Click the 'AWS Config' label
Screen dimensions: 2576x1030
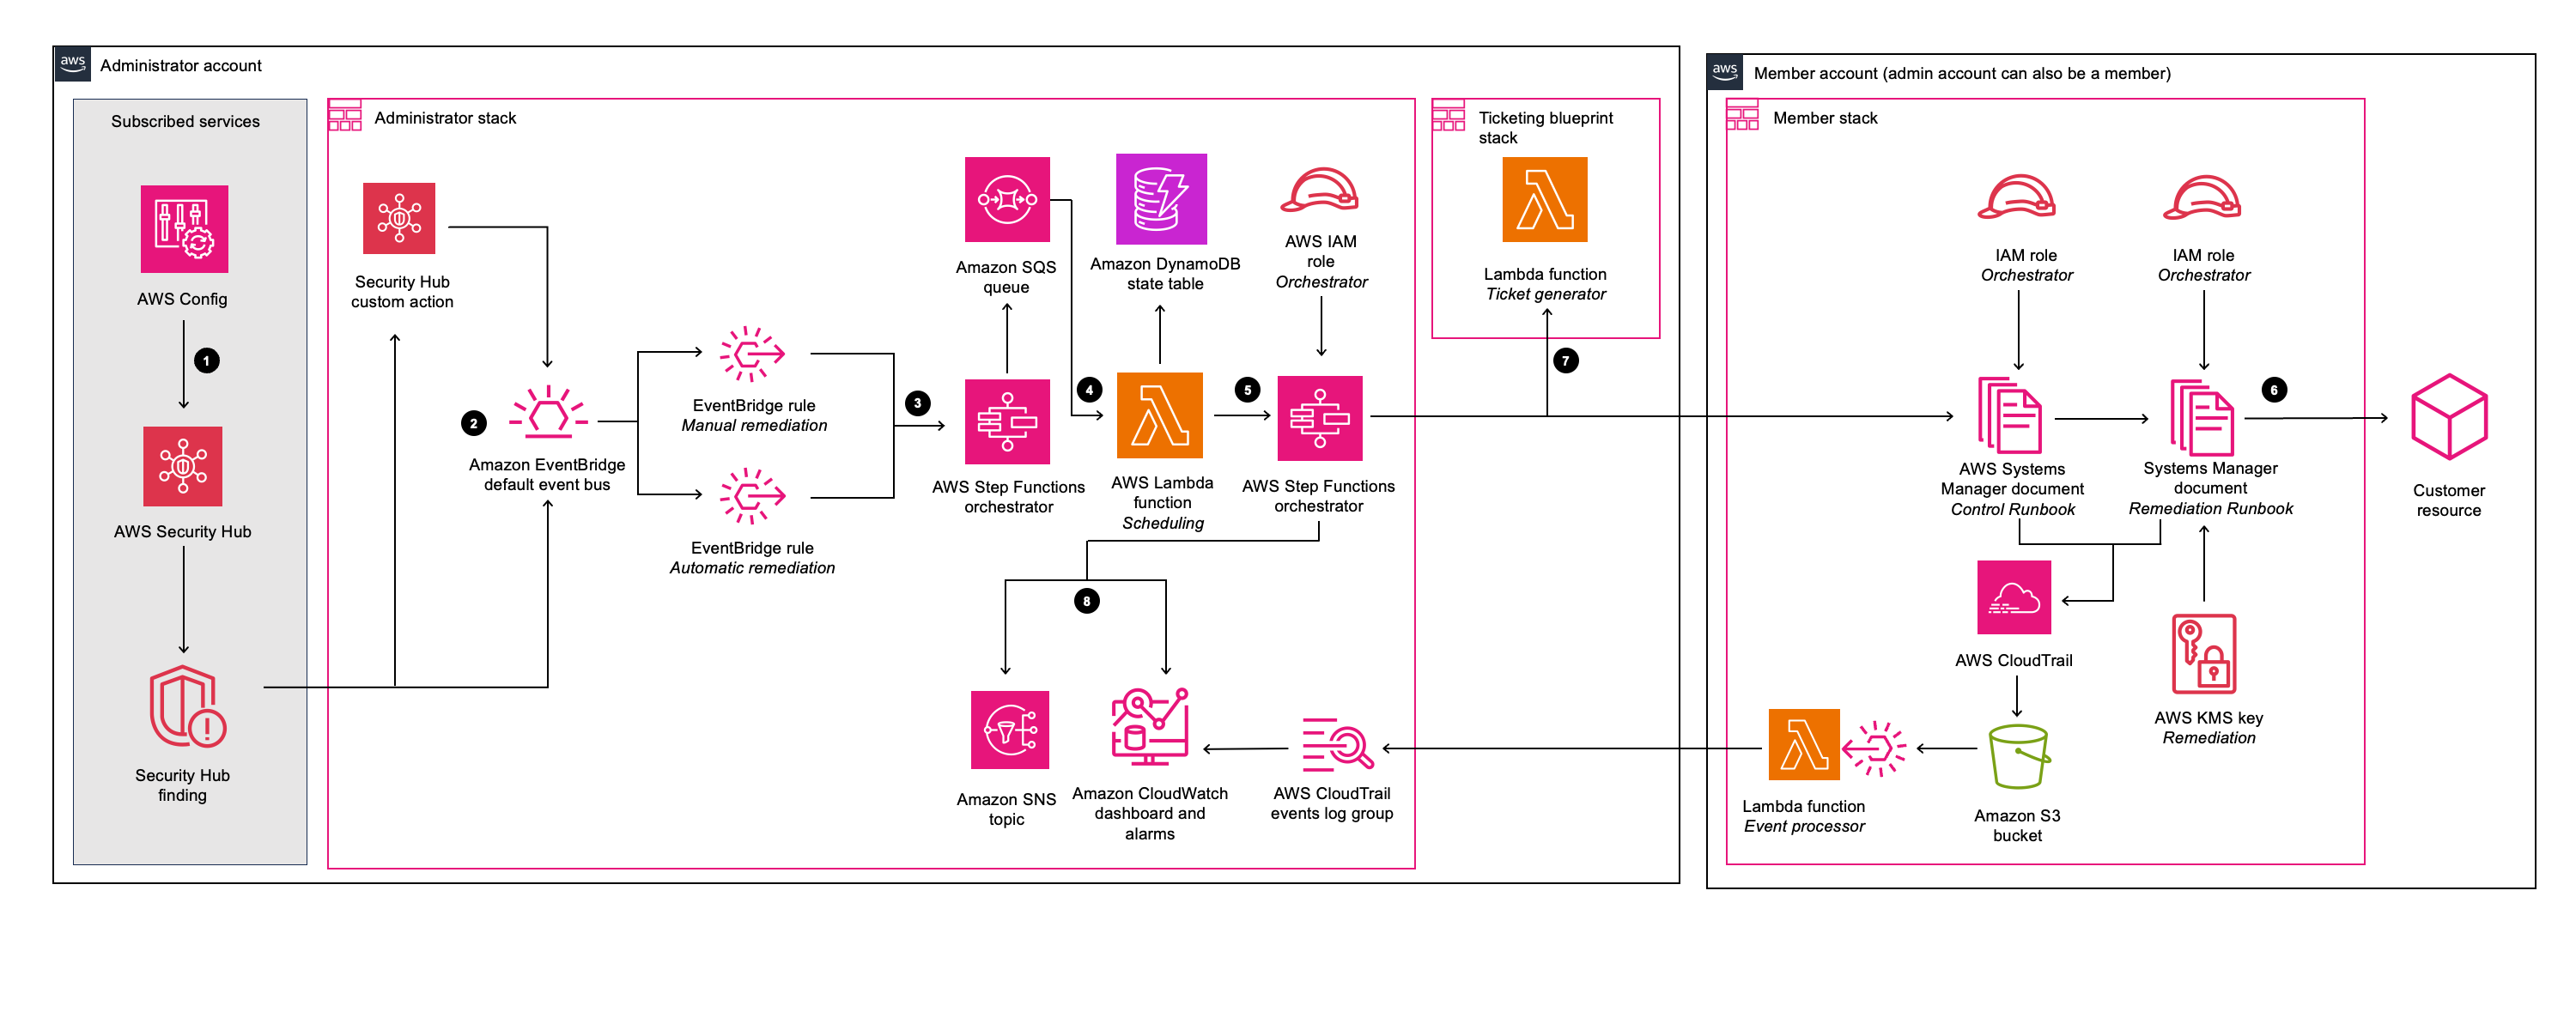pos(182,299)
